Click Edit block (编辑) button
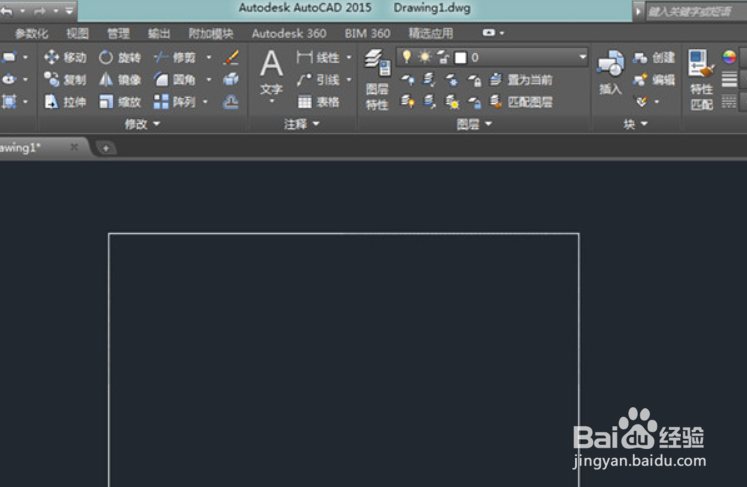747x487 pixels. (654, 80)
